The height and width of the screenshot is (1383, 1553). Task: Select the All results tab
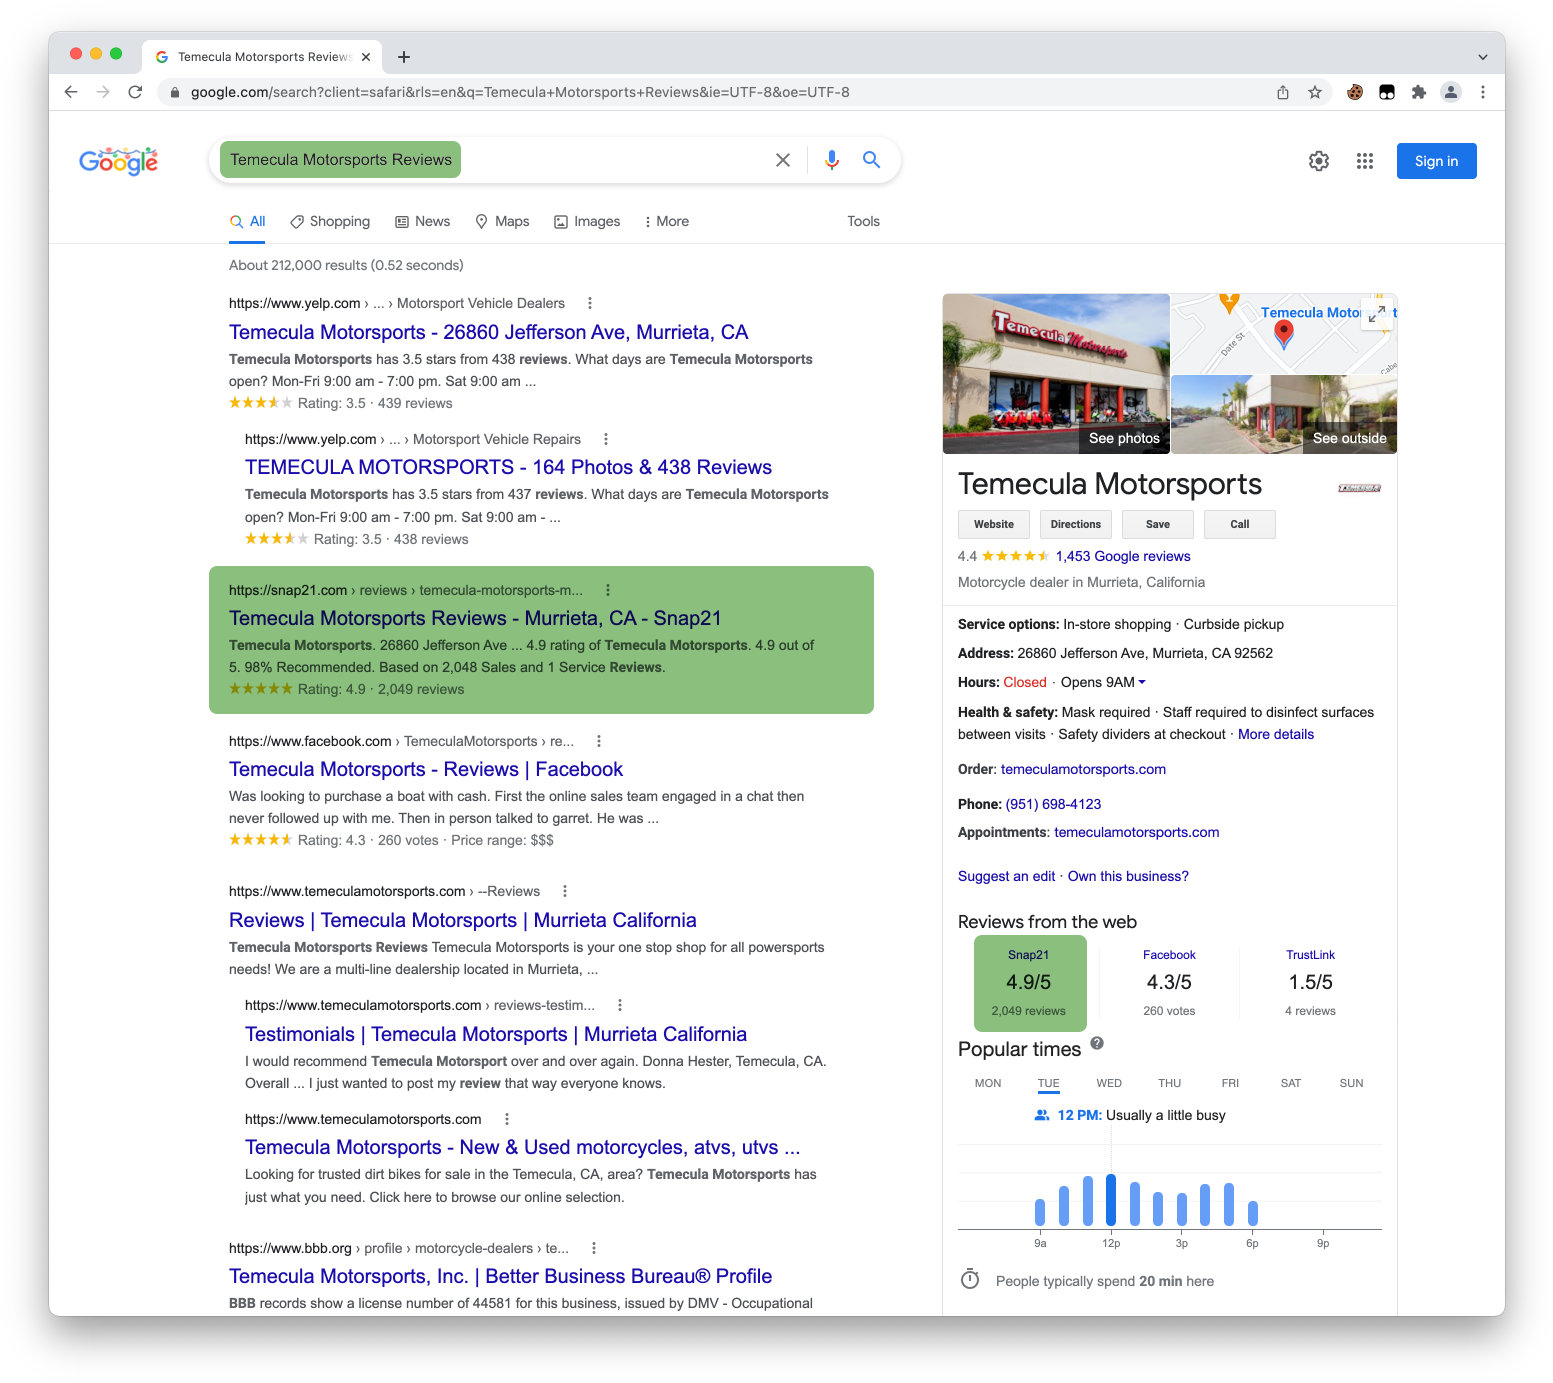(247, 221)
